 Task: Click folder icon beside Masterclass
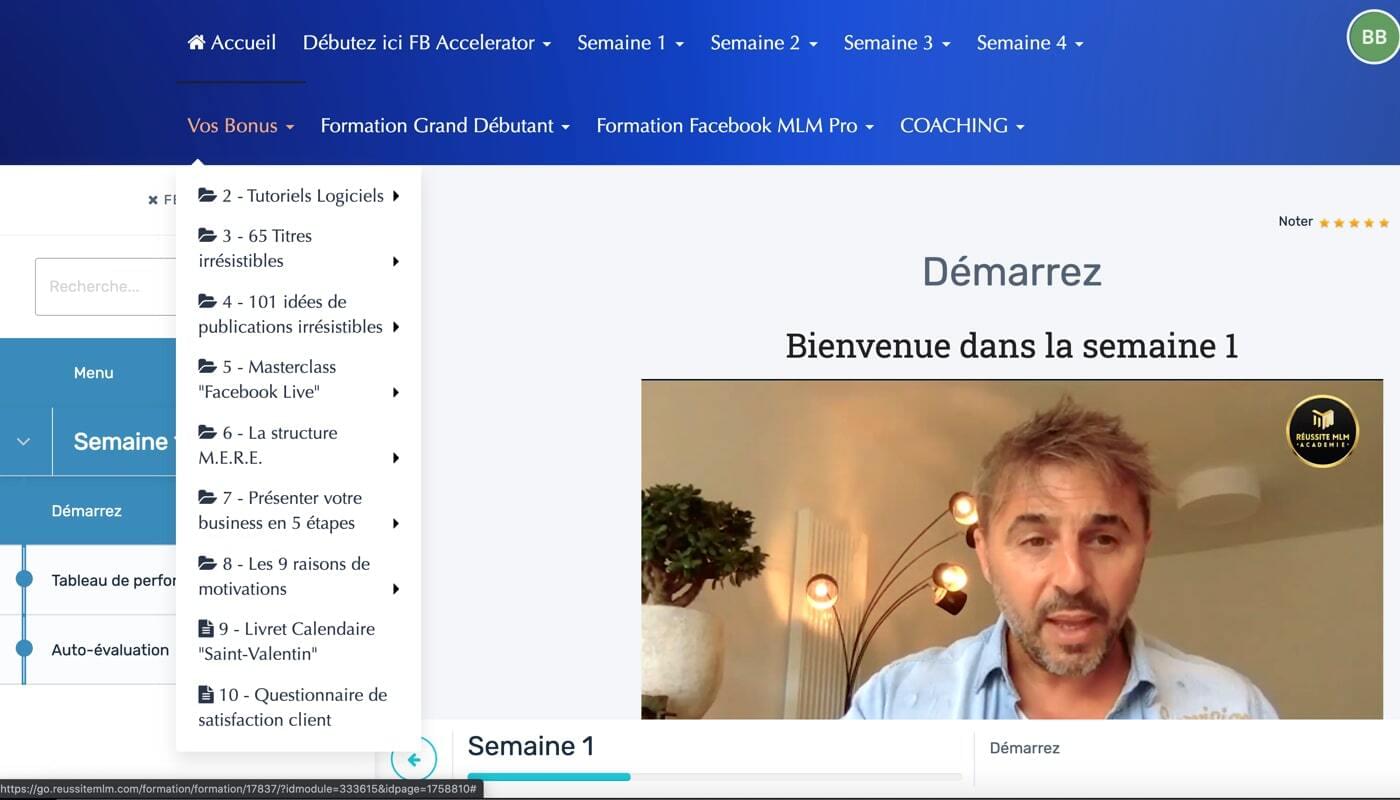pyautogui.click(x=207, y=366)
